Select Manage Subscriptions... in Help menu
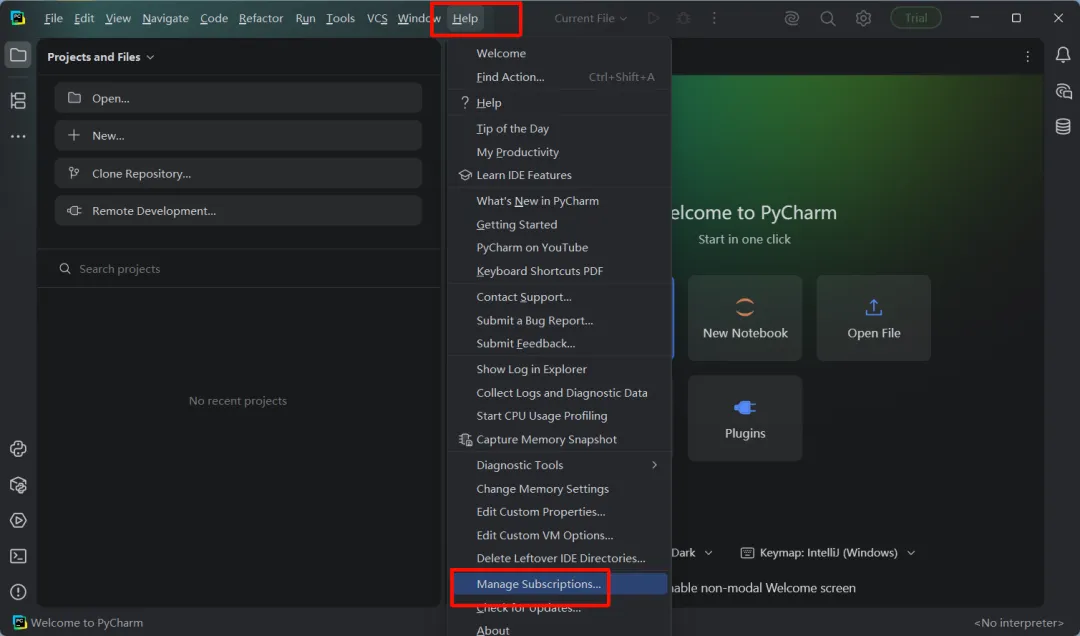Viewport: 1080px width, 636px height. [x=559, y=584]
